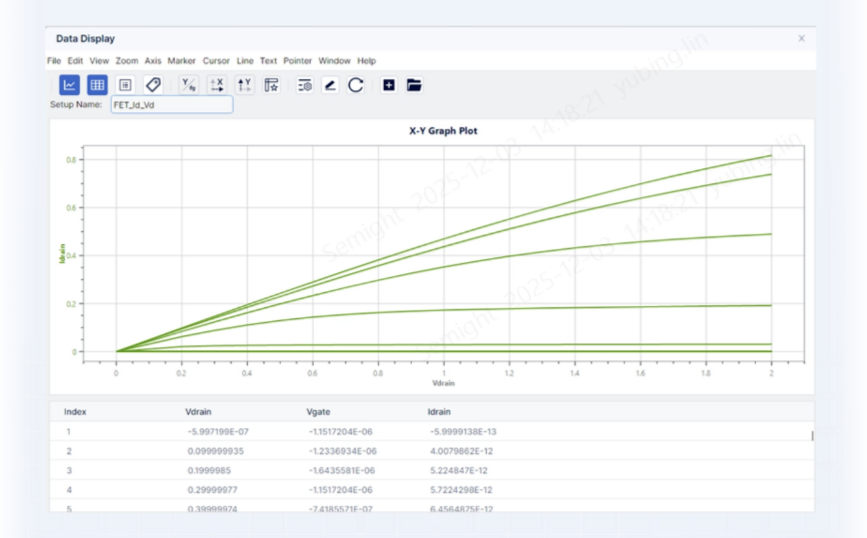Toggle the graph plot view icon
The height and width of the screenshot is (538, 867).
click(70, 85)
